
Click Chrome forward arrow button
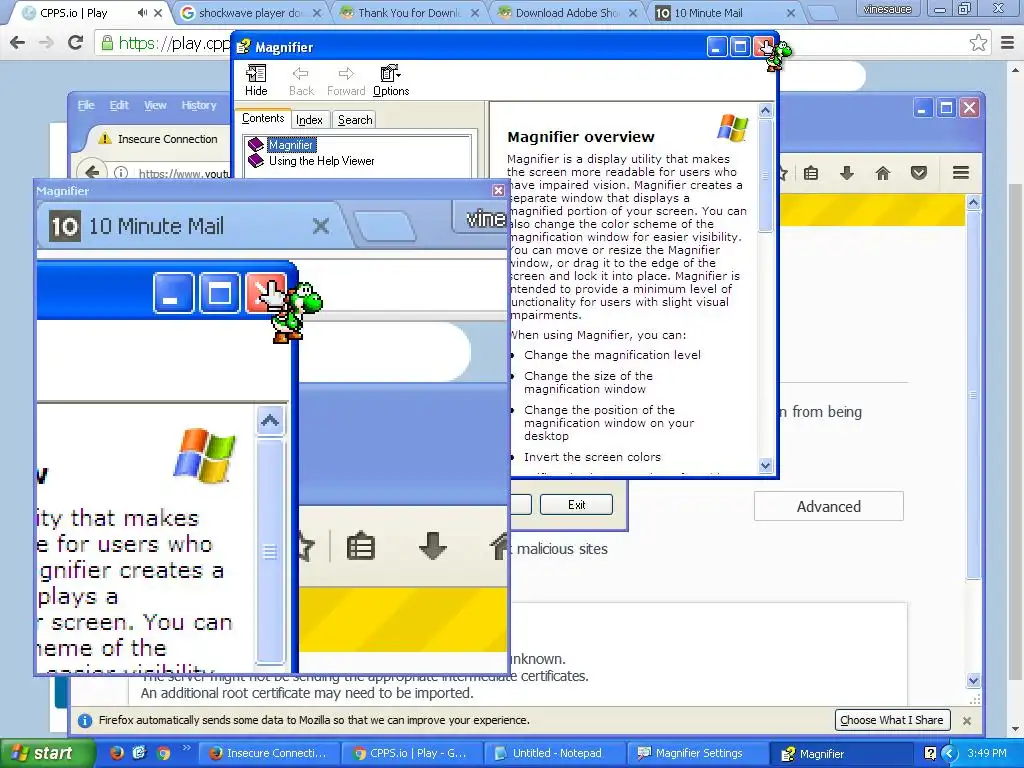(46, 43)
